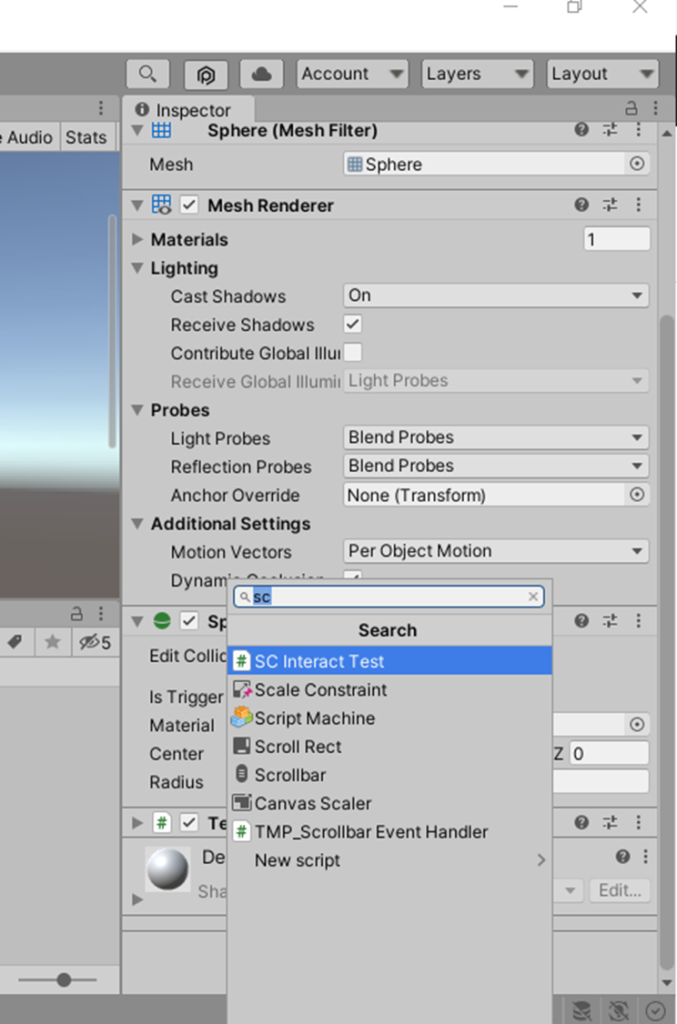Open the Account dropdown button
The width and height of the screenshot is (677, 1024).
(352, 74)
